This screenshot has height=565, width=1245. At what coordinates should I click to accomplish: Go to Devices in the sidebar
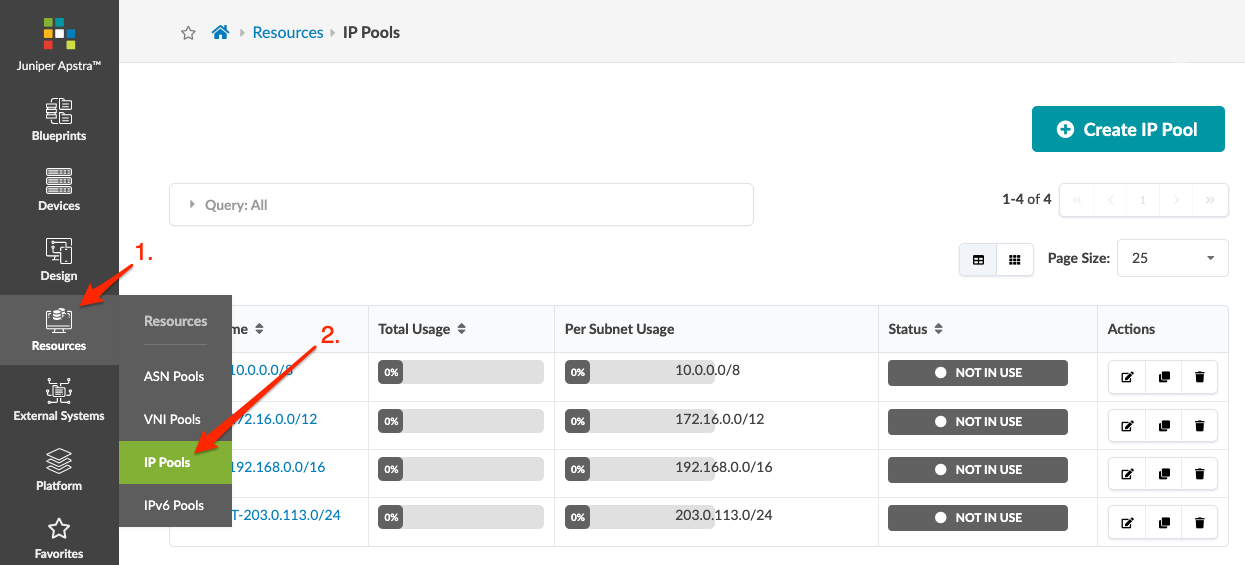point(59,189)
